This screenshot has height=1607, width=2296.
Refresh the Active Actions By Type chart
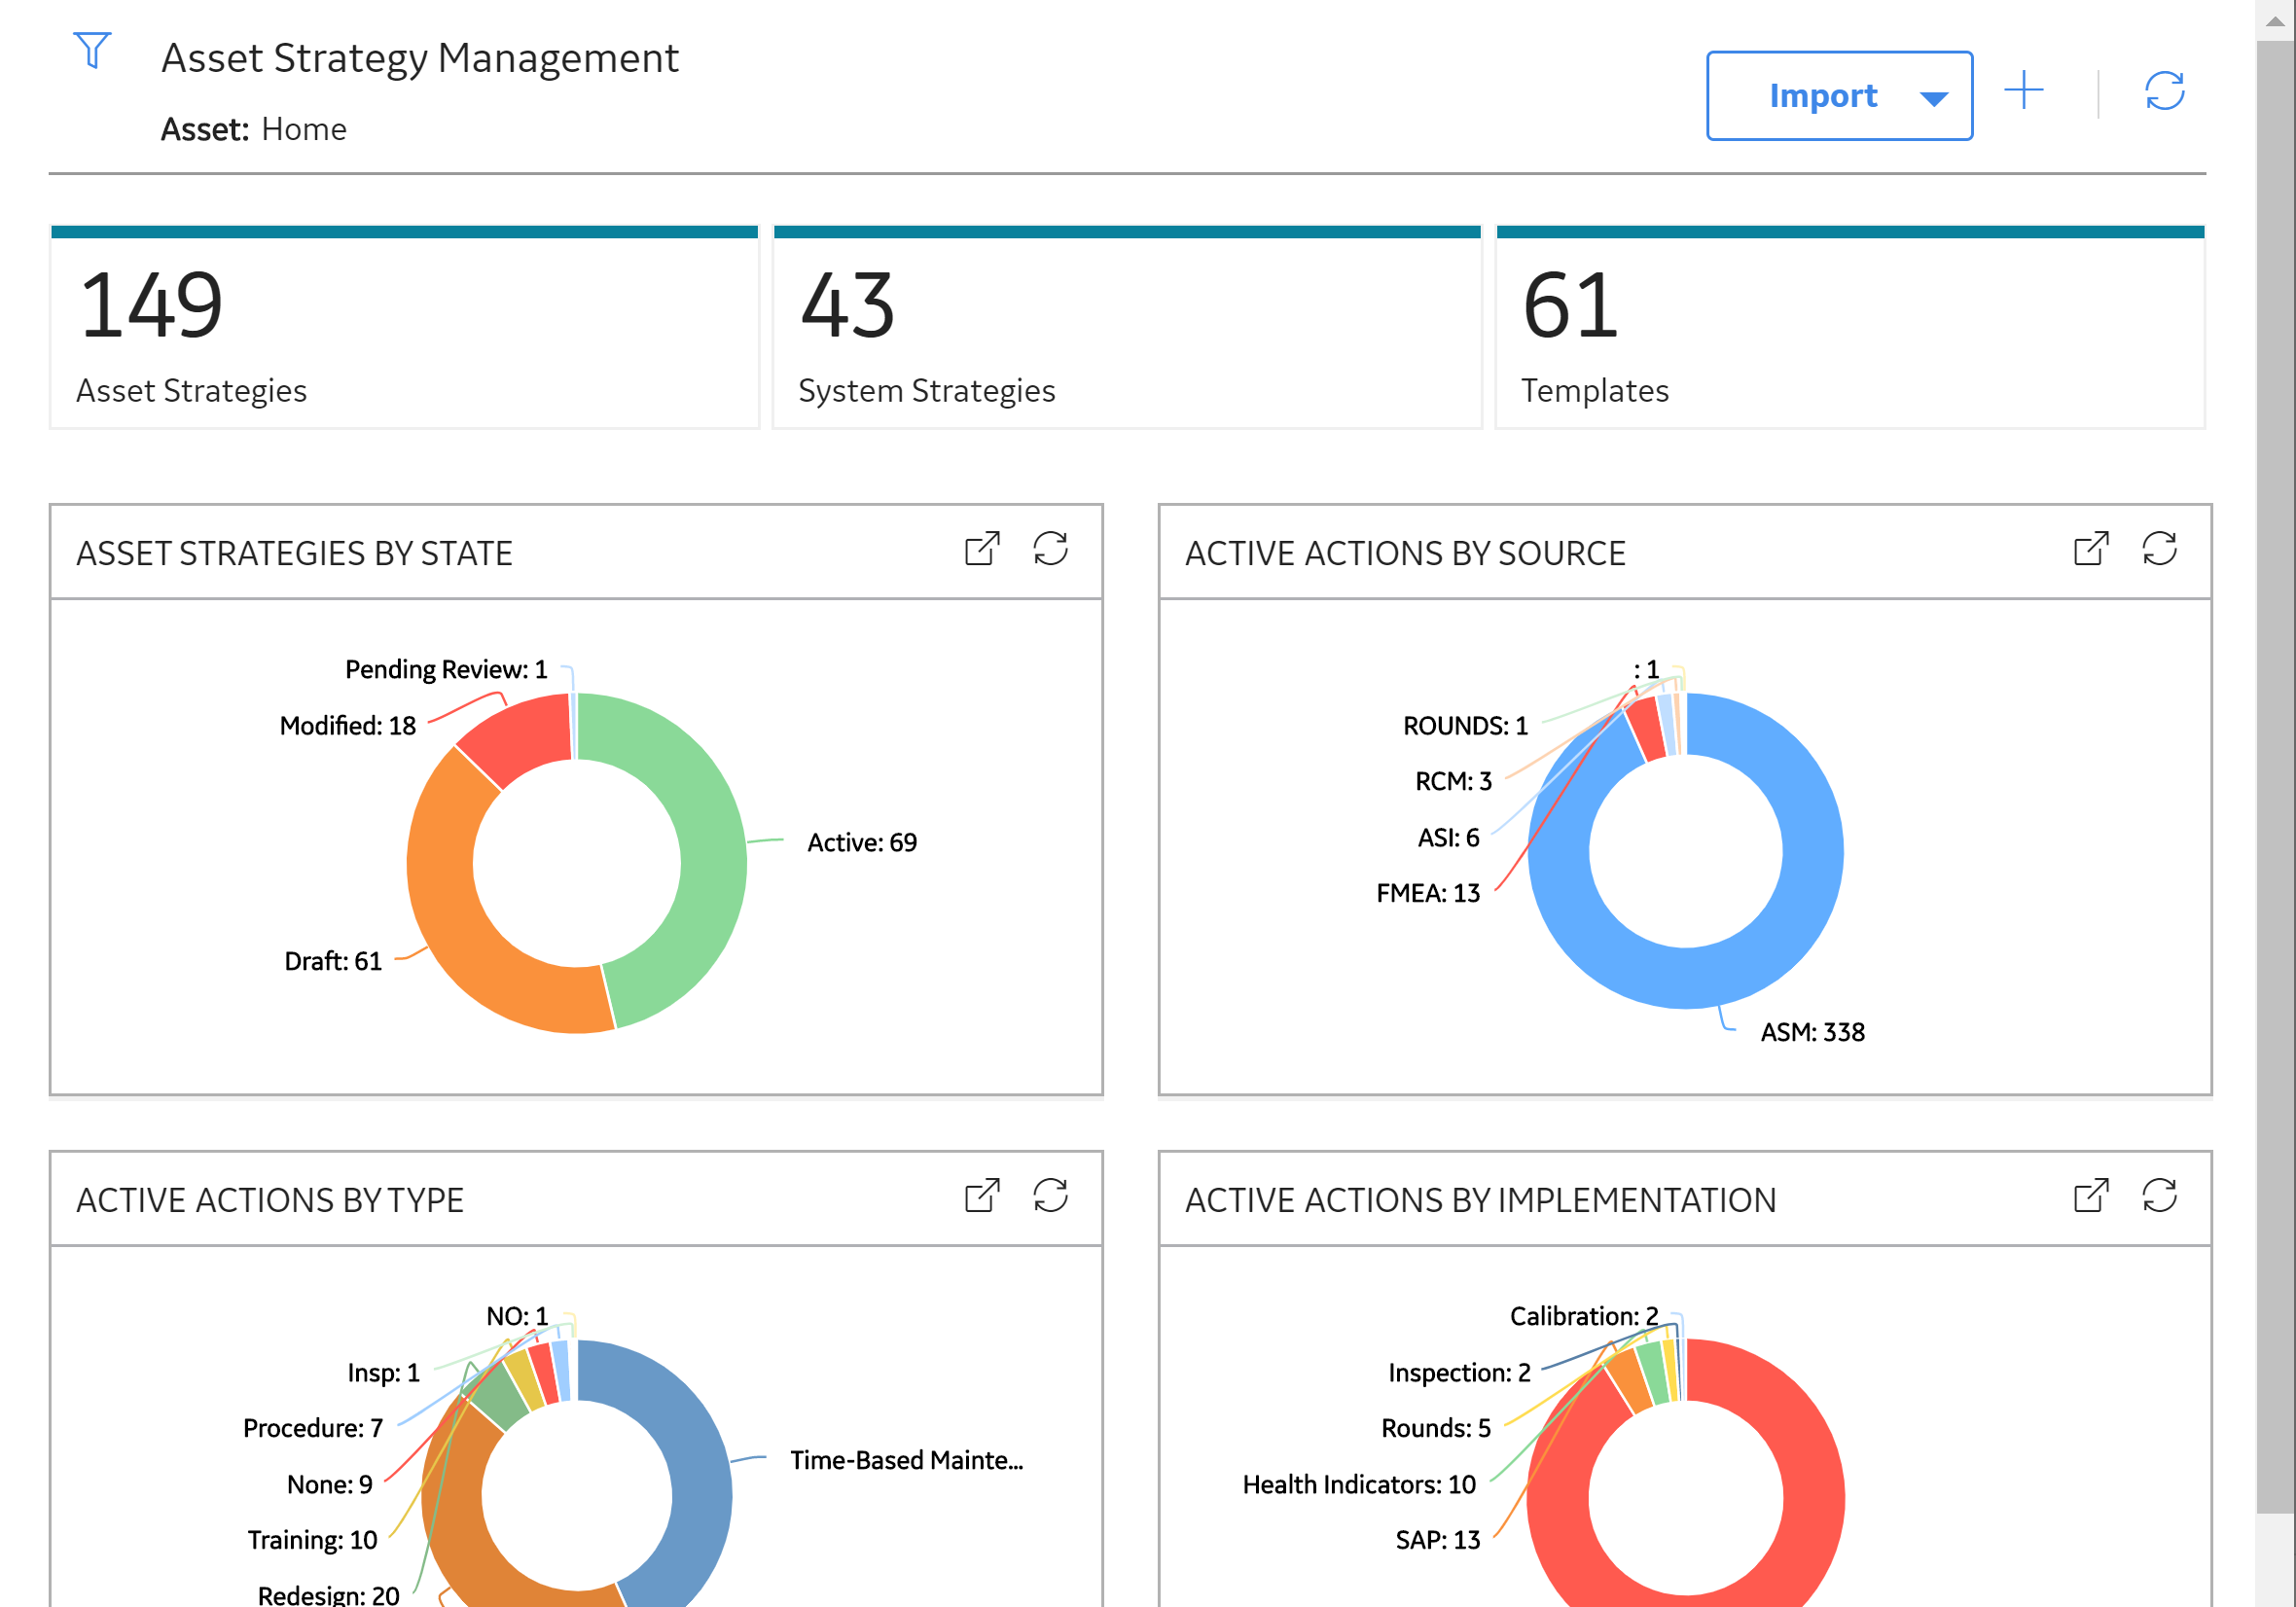point(1050,1195)
